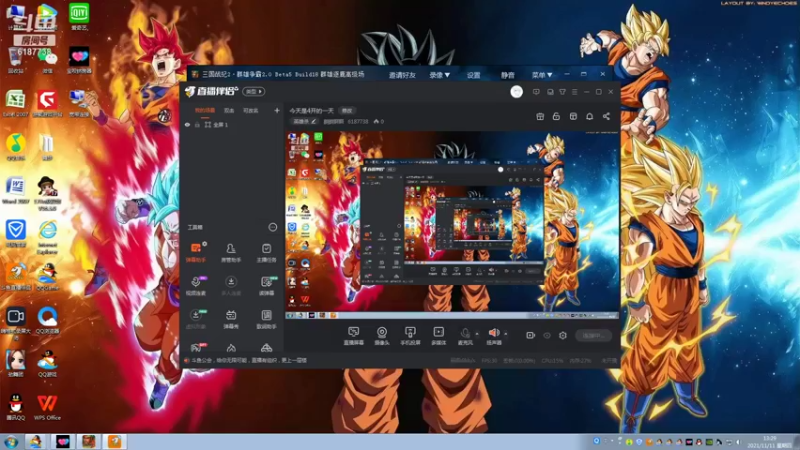Open the 腾讯QQ desktop icon

16,407
